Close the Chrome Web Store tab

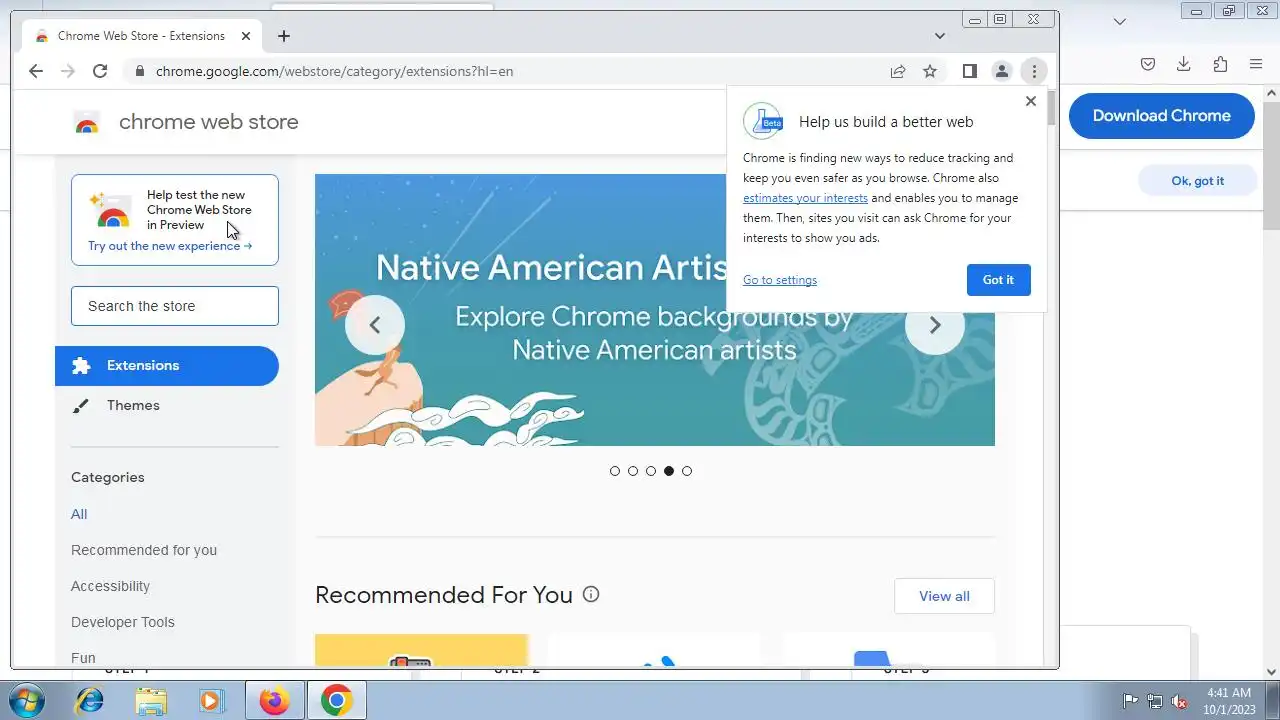(246, 36)
